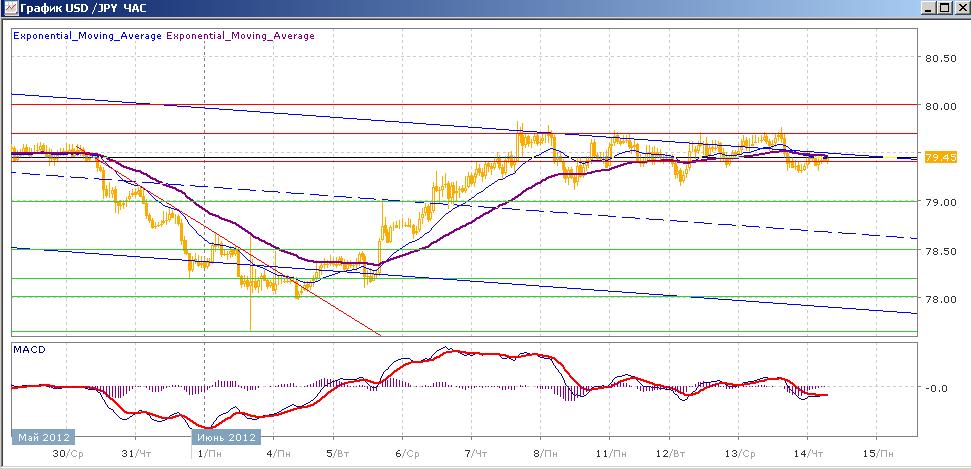Select the blue Exponential_Moving_Average legend label
Screen dimensions: 971x469
tap(87, 36)
